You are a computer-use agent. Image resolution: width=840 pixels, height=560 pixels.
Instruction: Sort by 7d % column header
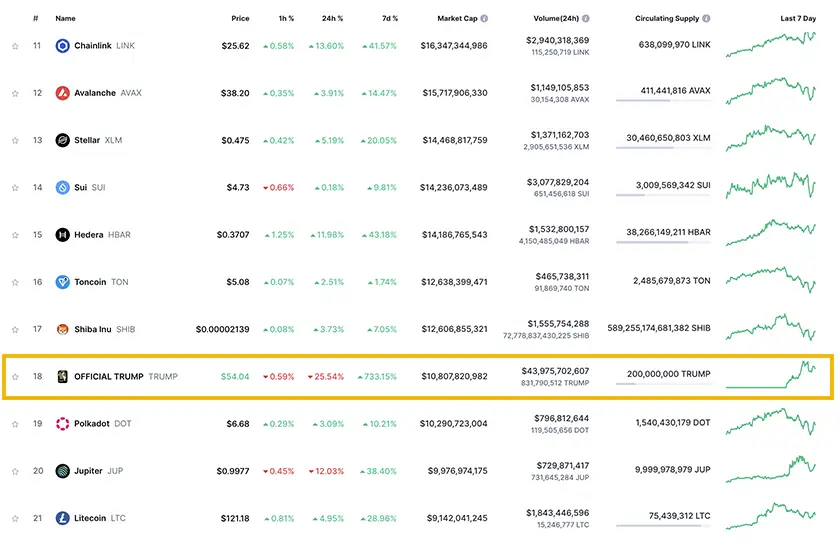tap(387, 18)
